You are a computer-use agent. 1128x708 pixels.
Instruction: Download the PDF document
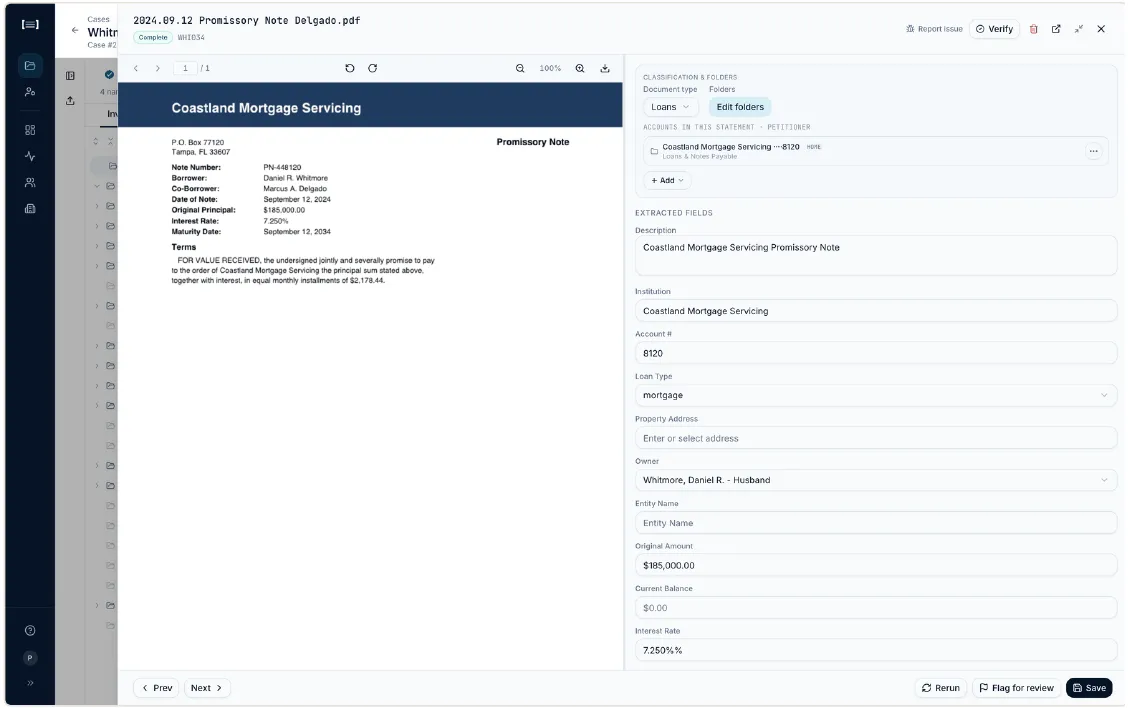tap(605, 68)
